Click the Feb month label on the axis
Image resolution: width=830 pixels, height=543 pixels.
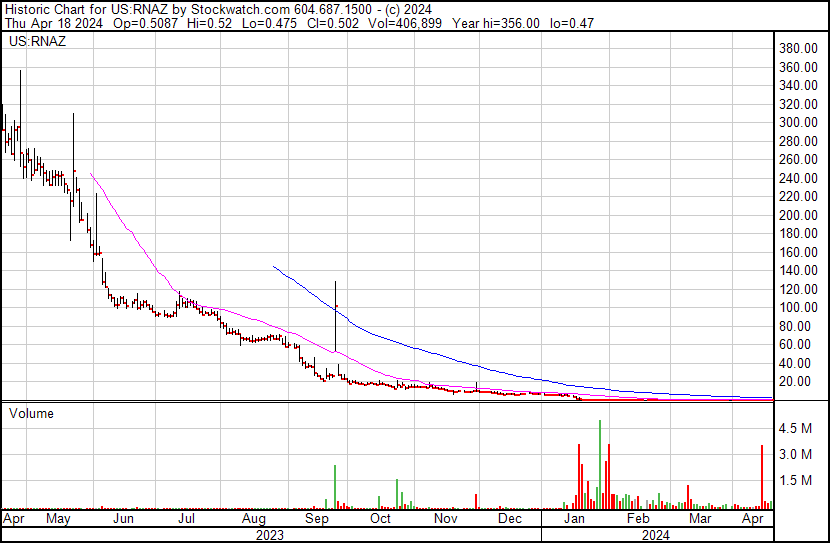(637, 520)
